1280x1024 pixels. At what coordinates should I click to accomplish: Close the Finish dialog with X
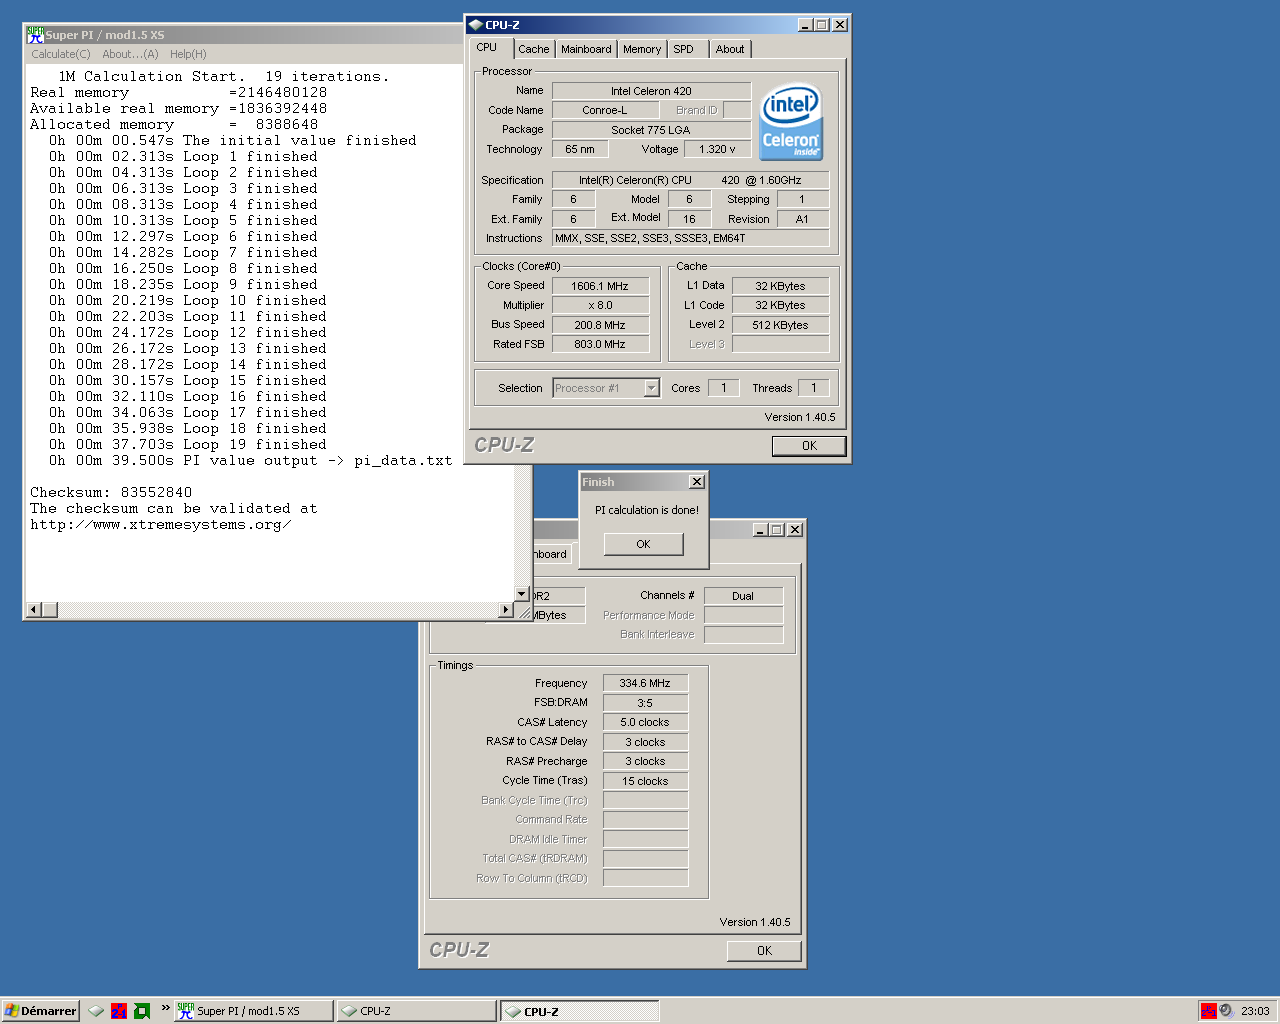tap(697, 482)
